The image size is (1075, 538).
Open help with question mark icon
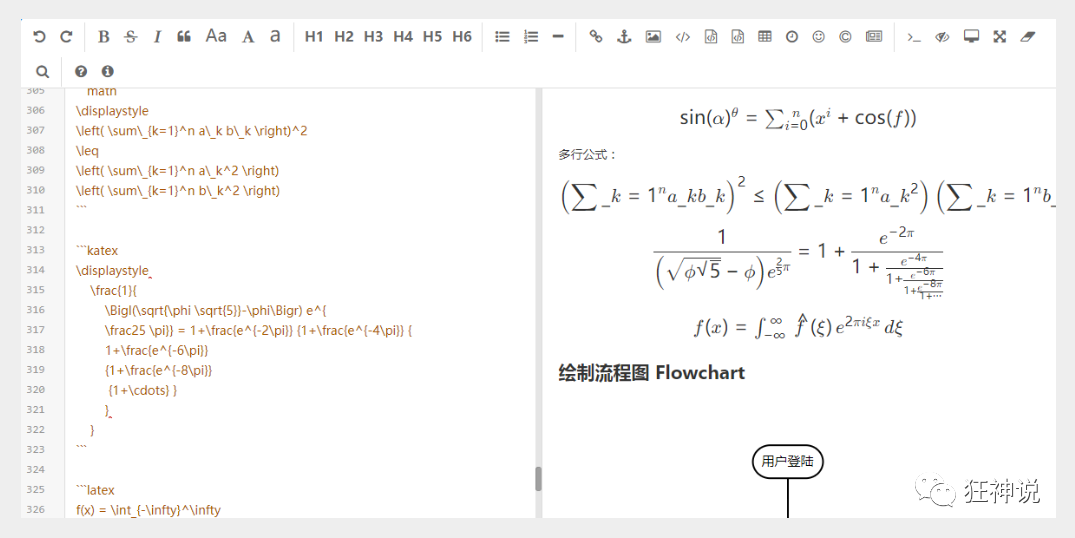tap(81, 71)
